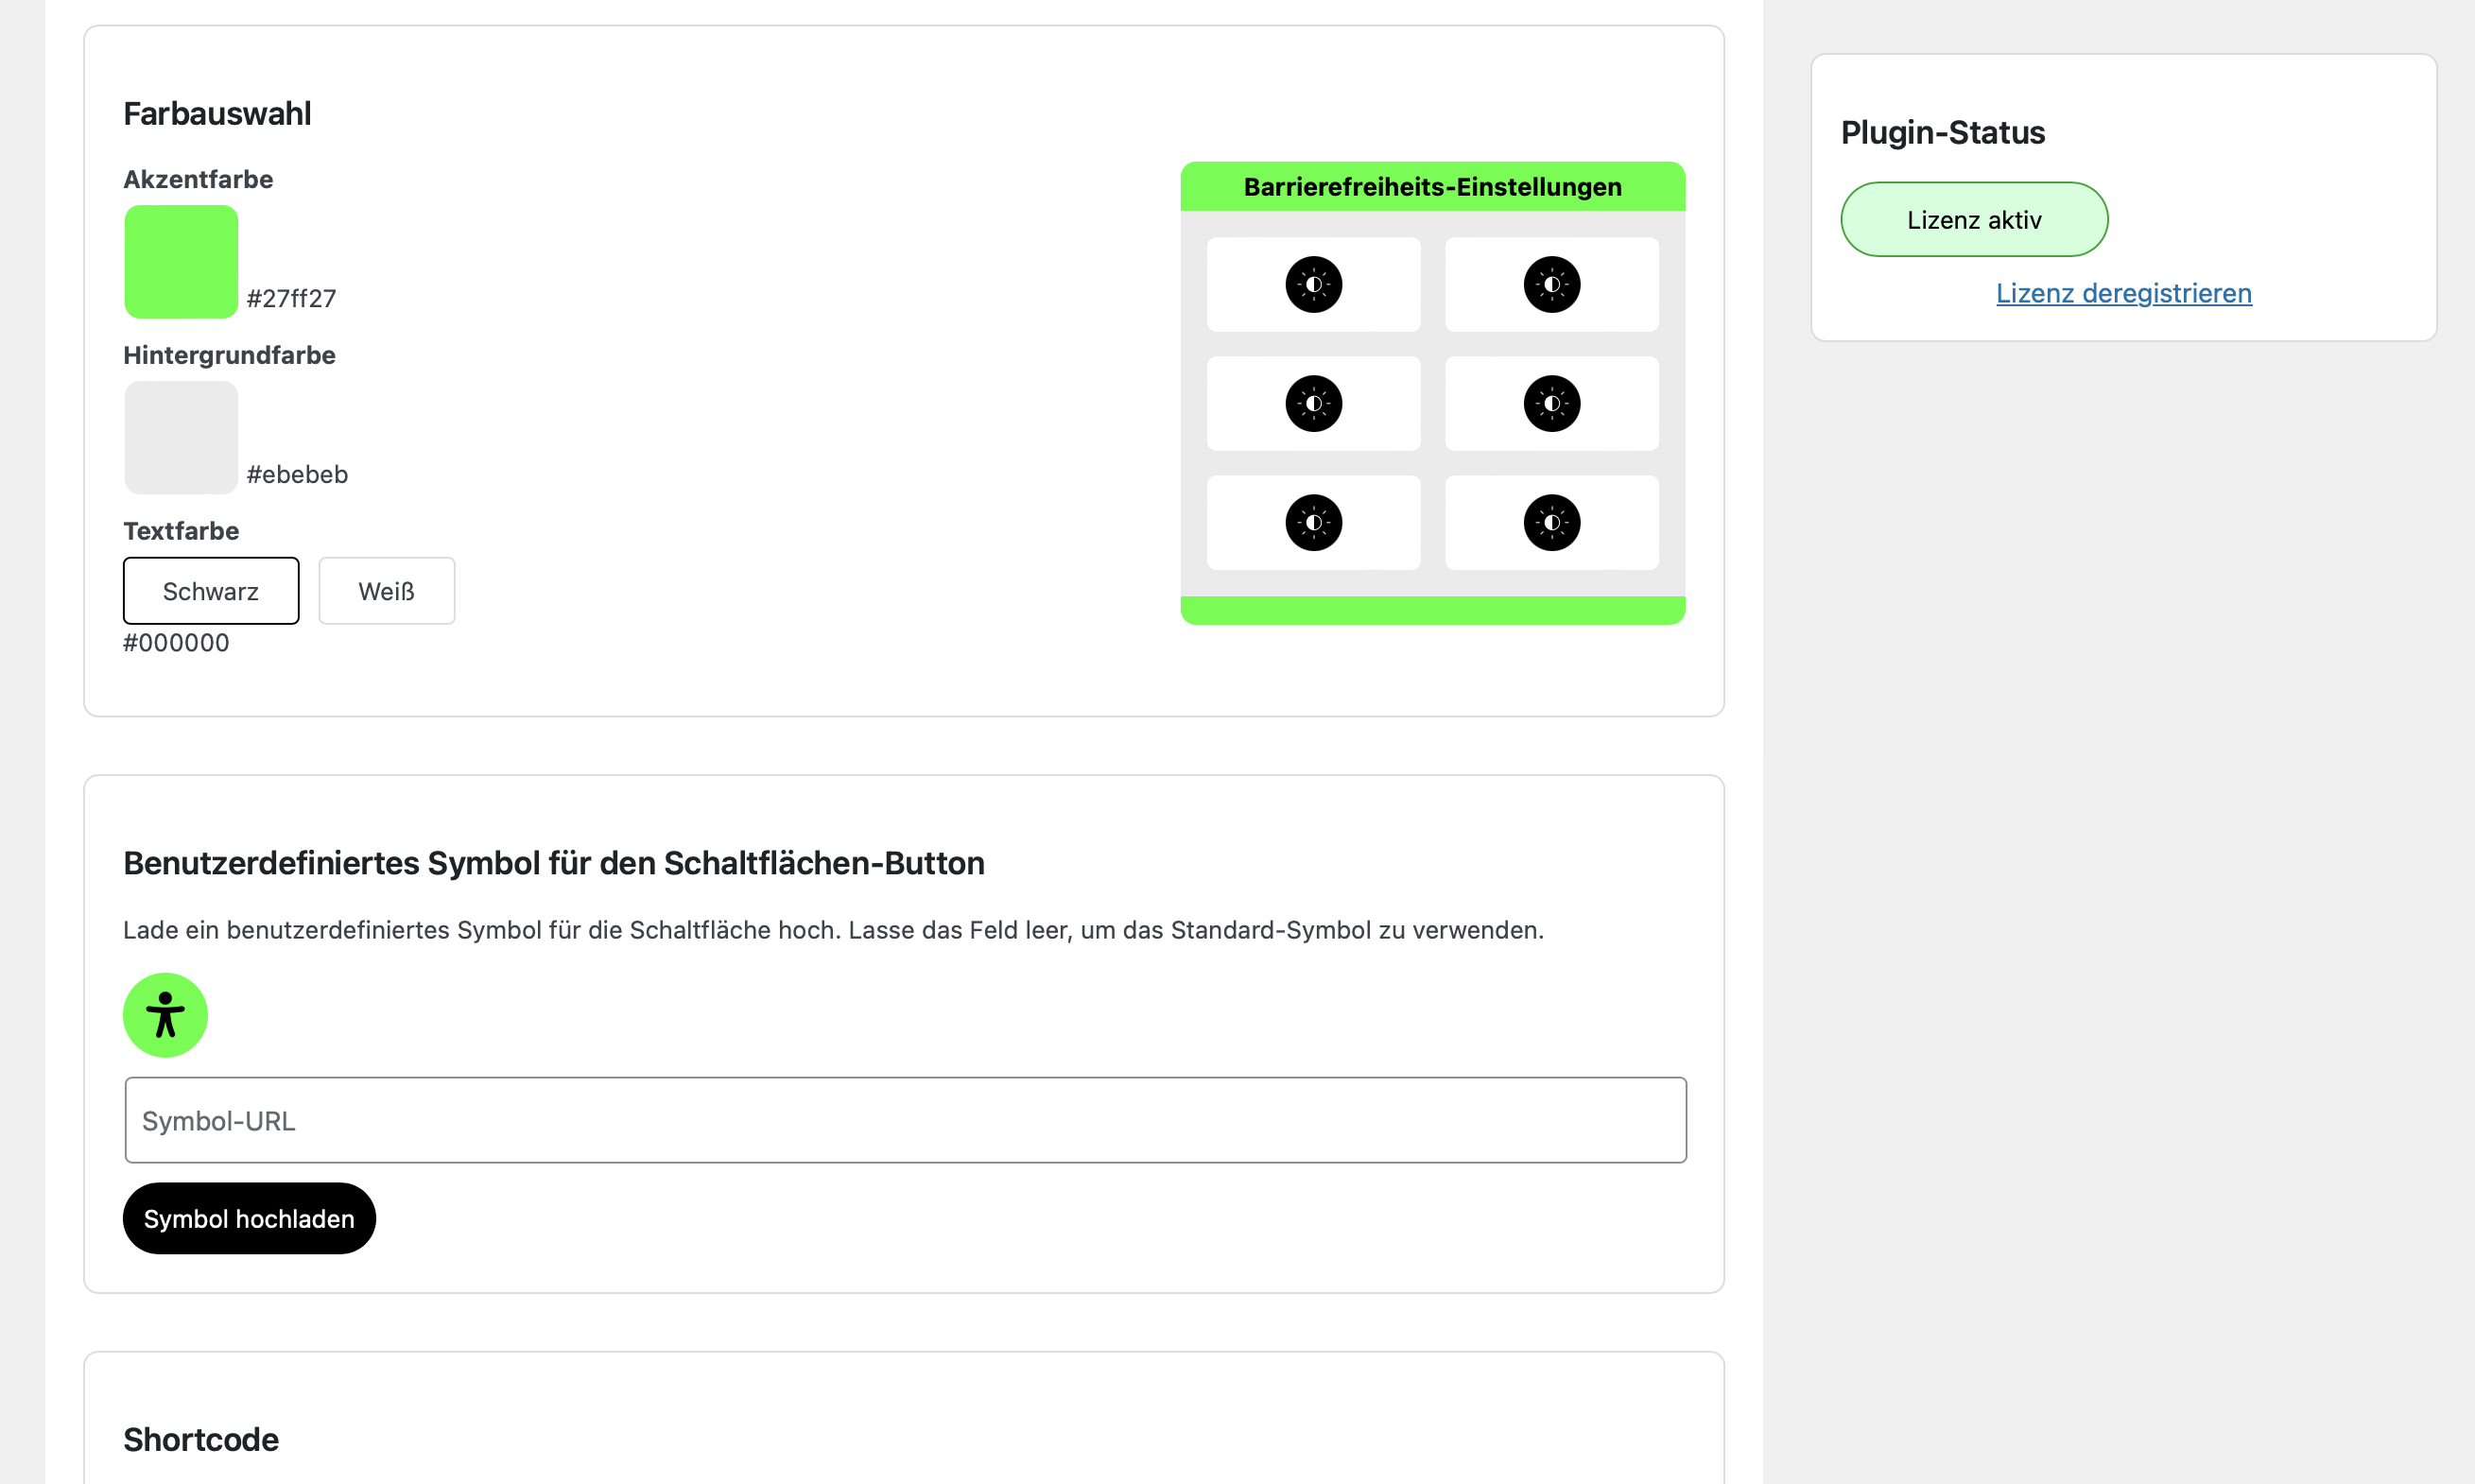Click the green accessibility person icon
Viewport: 2475px width, 1484px height.
click(x=165, y=1015)
